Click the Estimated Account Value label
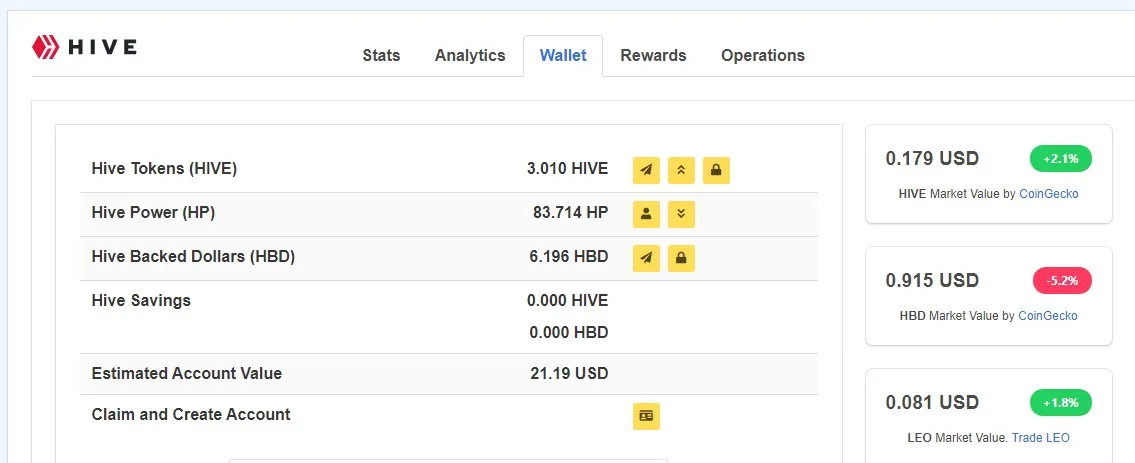Image resolution: width=1135 pixels, height=463 pixels. (x=187, y=374)
